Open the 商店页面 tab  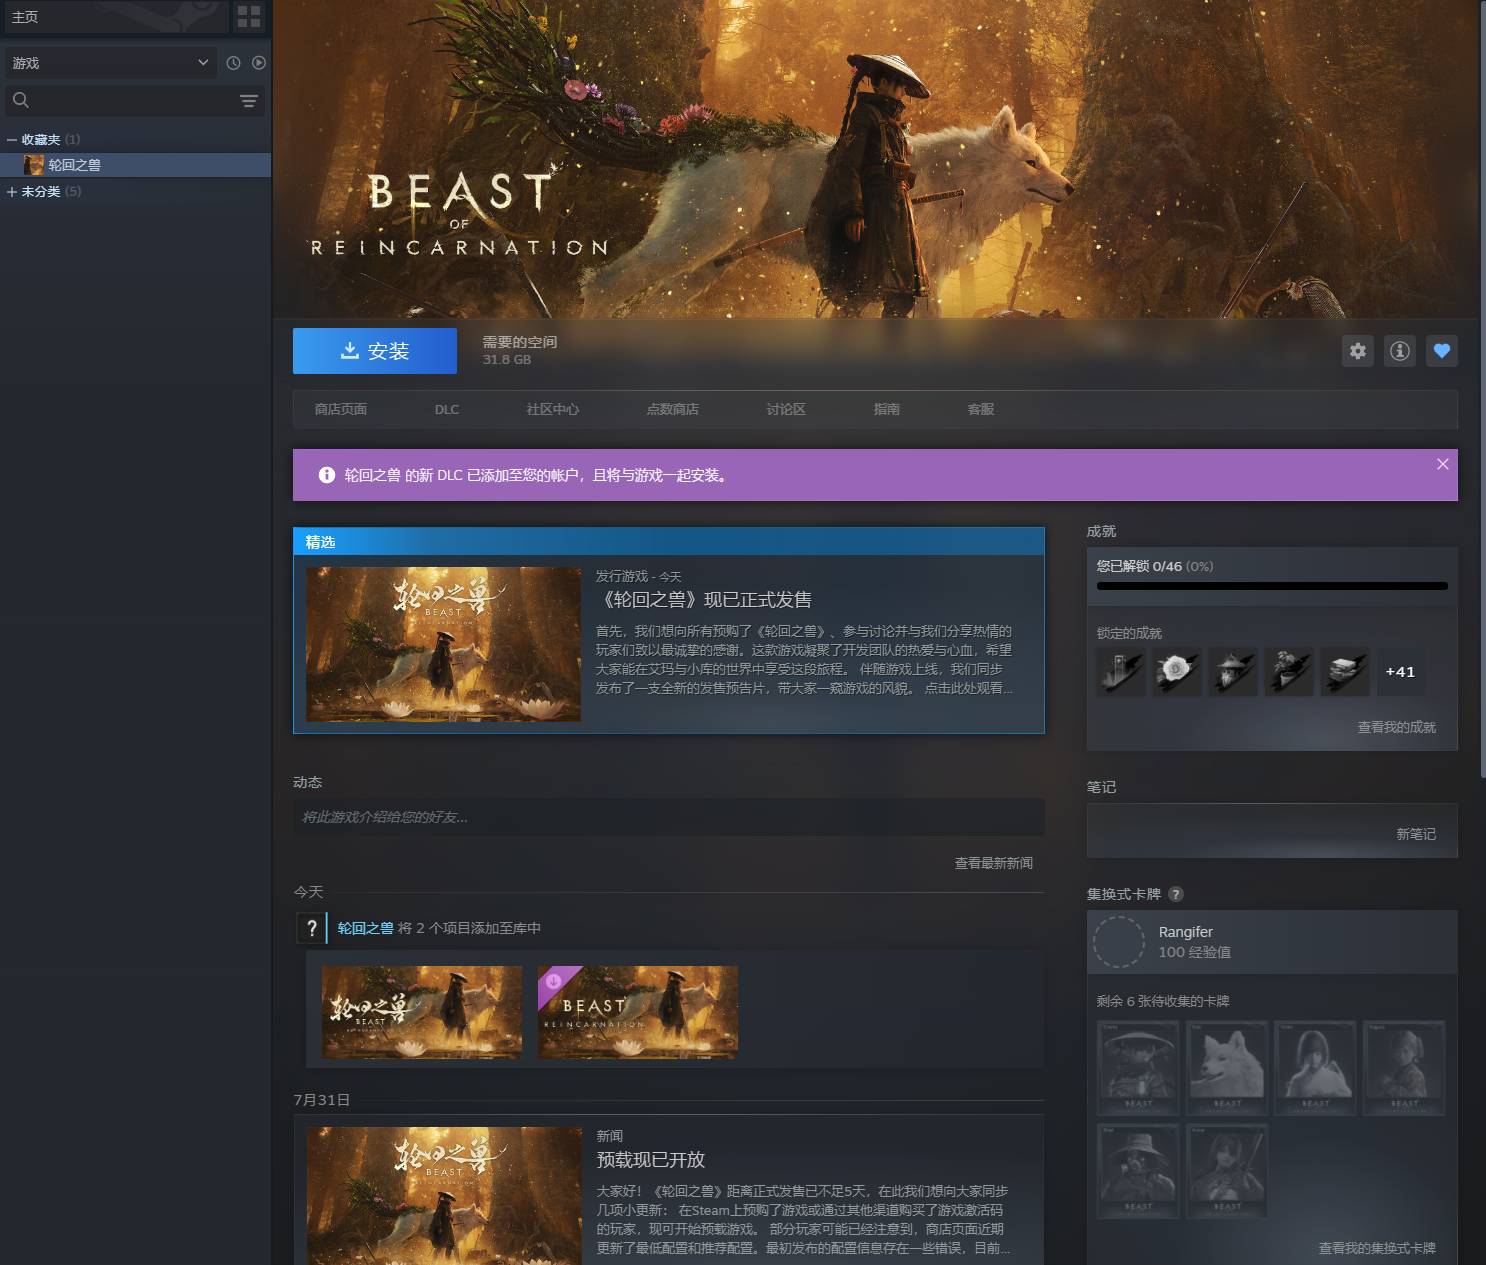point(341,409)
